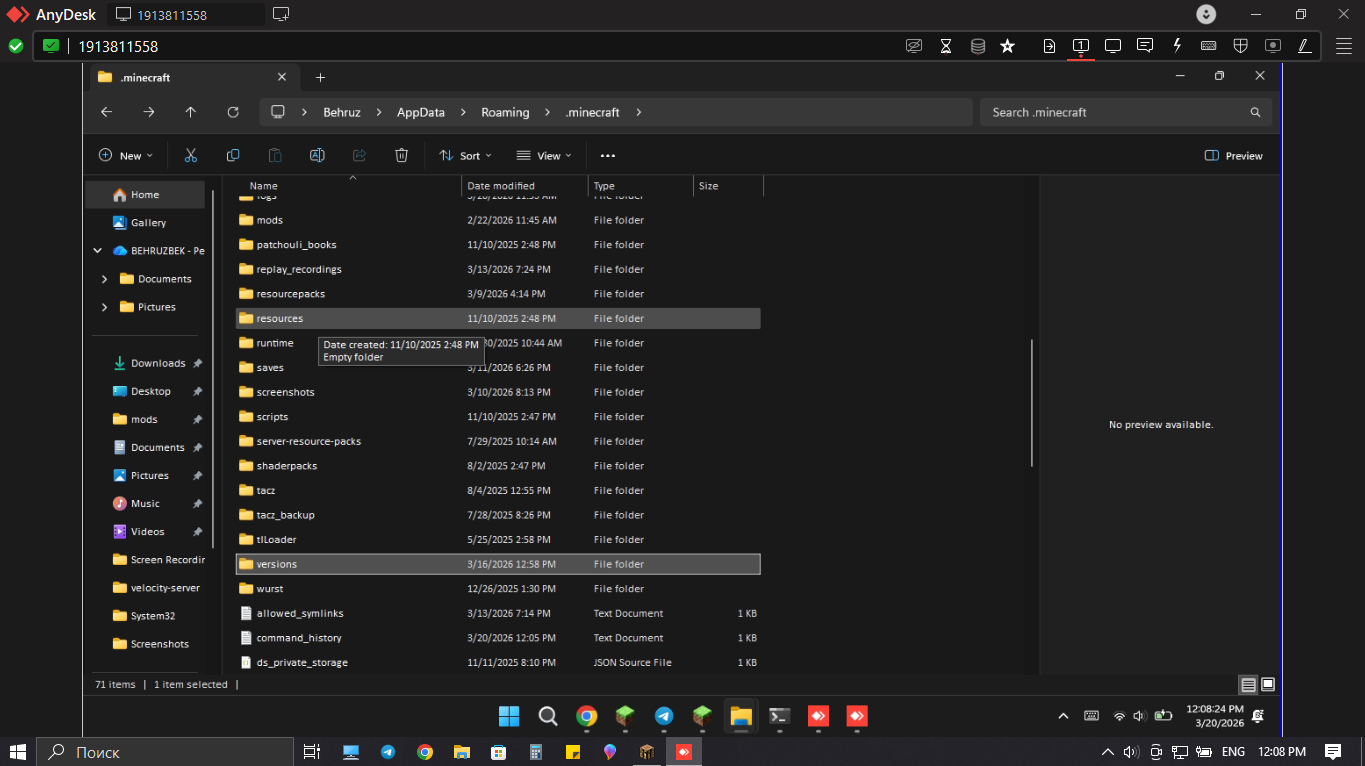Click the Cut scissors icon in toolbar
The image size is (1365, 766).
(x=190, y=155)
